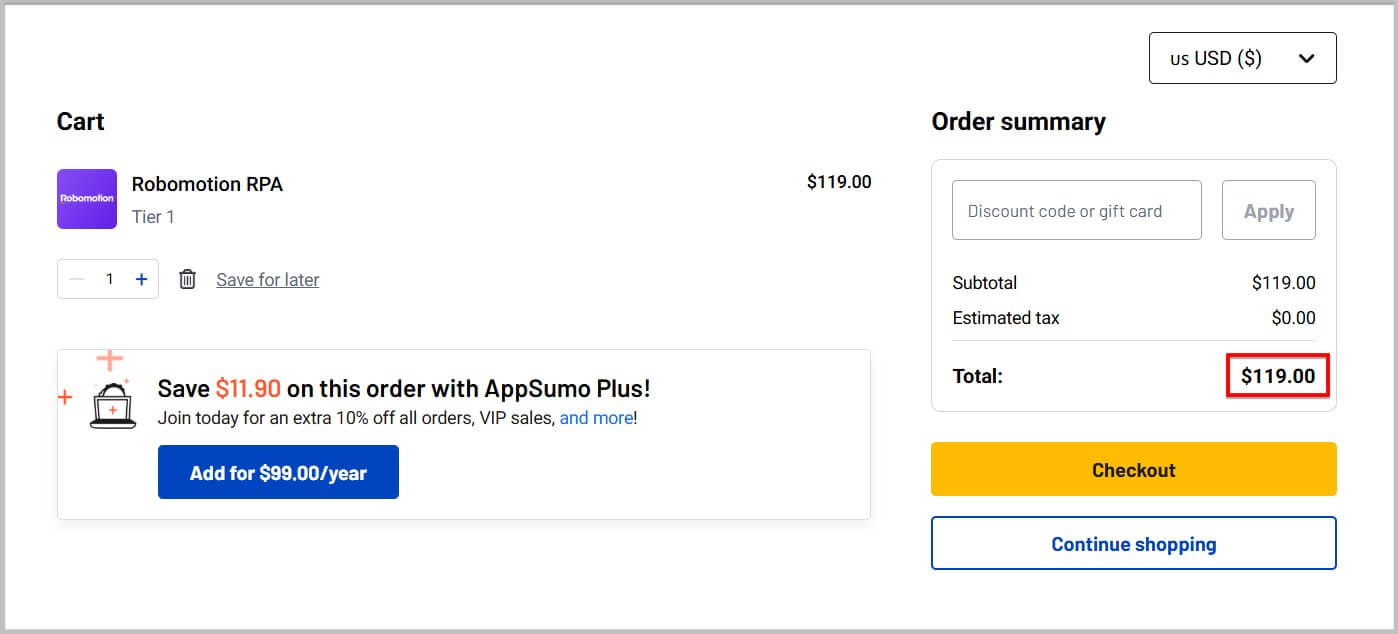Click the chevron on the currency selector
This screenshot has width=1398, height=634.
[1305, 58]
